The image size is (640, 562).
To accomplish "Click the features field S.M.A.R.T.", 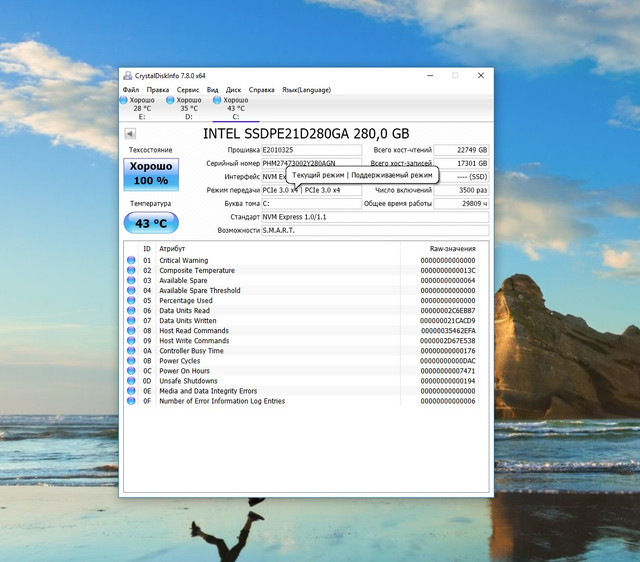I will [375, 231].
